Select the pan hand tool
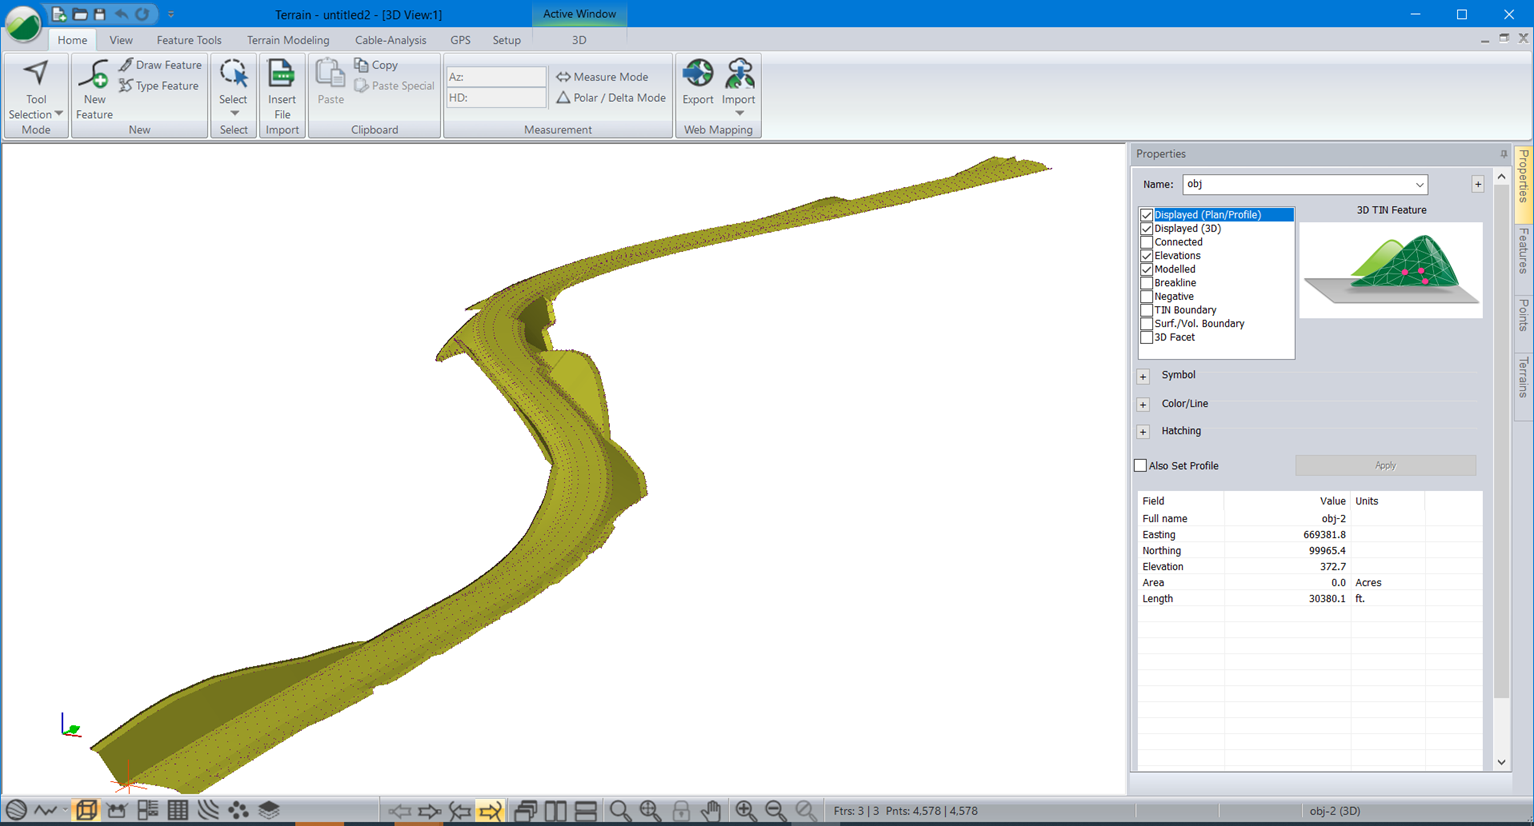This screenshot has width=1534, height=826. (x=711, y=811)
